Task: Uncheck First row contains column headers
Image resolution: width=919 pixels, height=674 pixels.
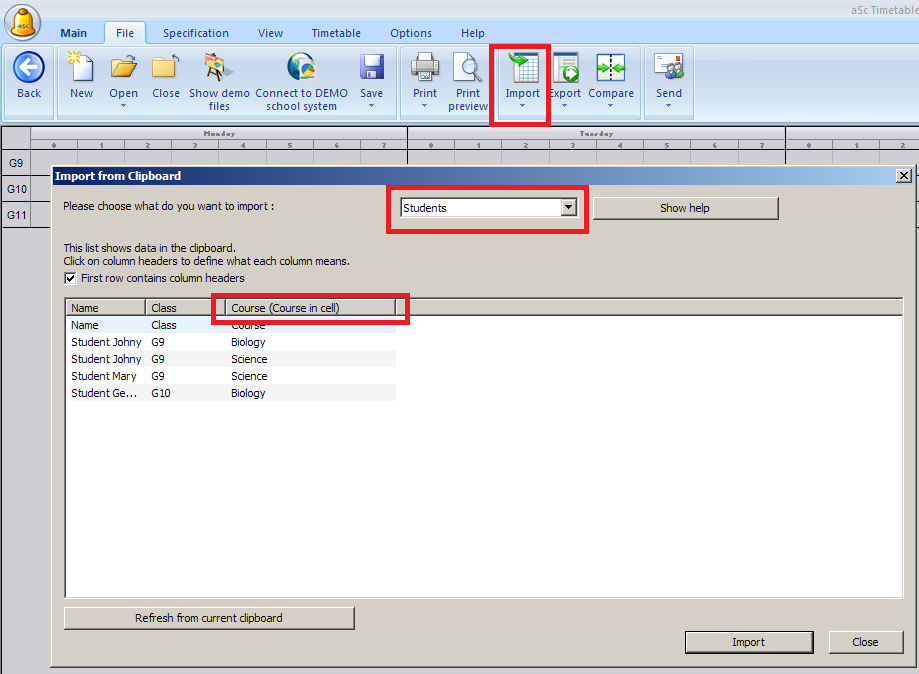Action: click(x=70, y=278)
